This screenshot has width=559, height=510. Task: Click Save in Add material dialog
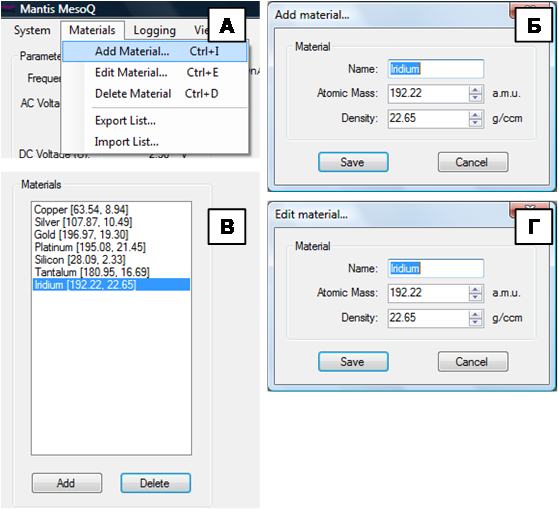(353, 162)
